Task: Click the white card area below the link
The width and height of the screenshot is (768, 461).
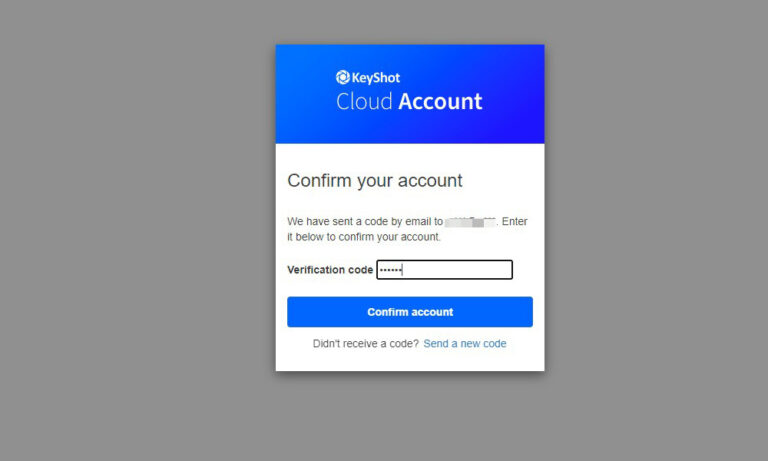Action: (x=410, y=361)
